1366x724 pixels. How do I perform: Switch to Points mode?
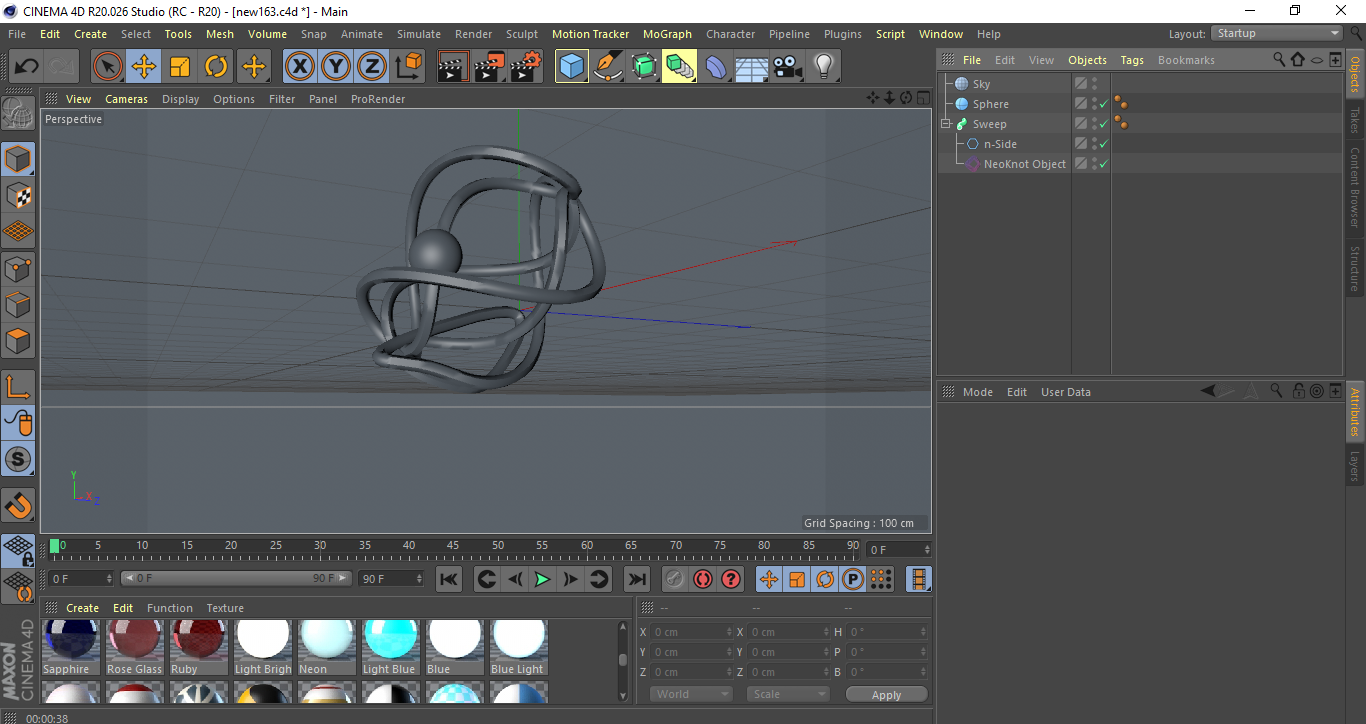point(18,268)
